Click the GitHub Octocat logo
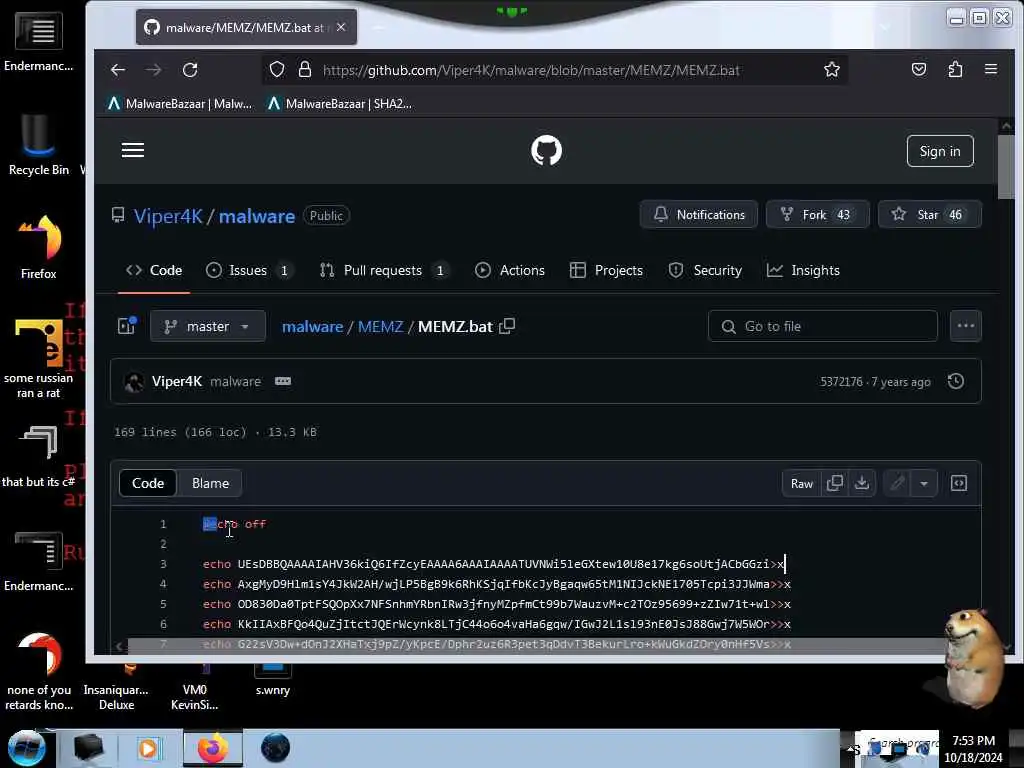Viewport: 1024px width, 768px height. coord(546,150)
